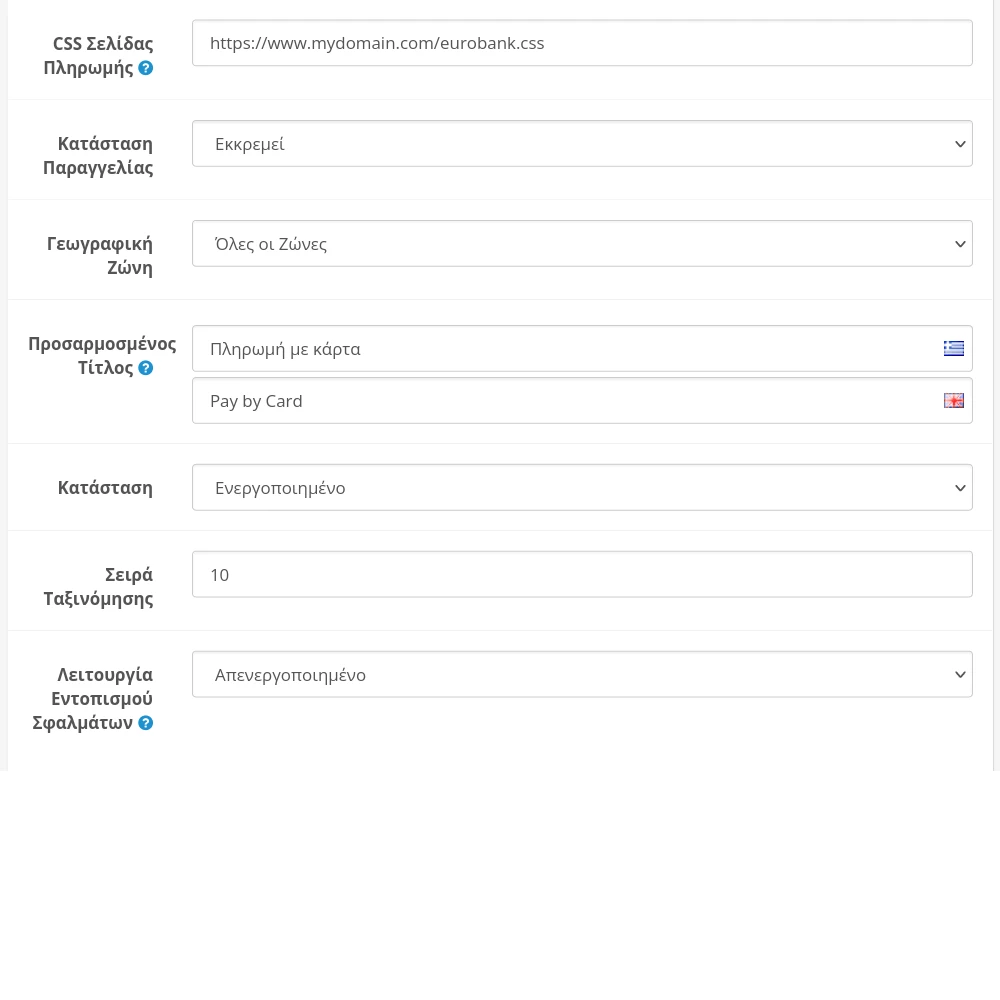The width and height of the screenshot is (1000, 1000).
Task: Click the 'Κατάσταση Παραγγελίας' label
Action: tap(98, 156)
